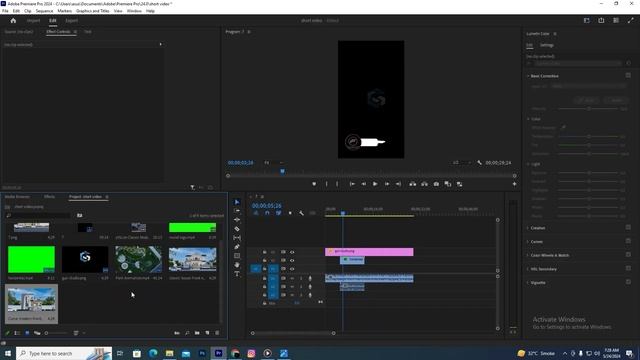Open Program monitor settings wrench
This screenshot has width=640, height=360.
[479, 162]
